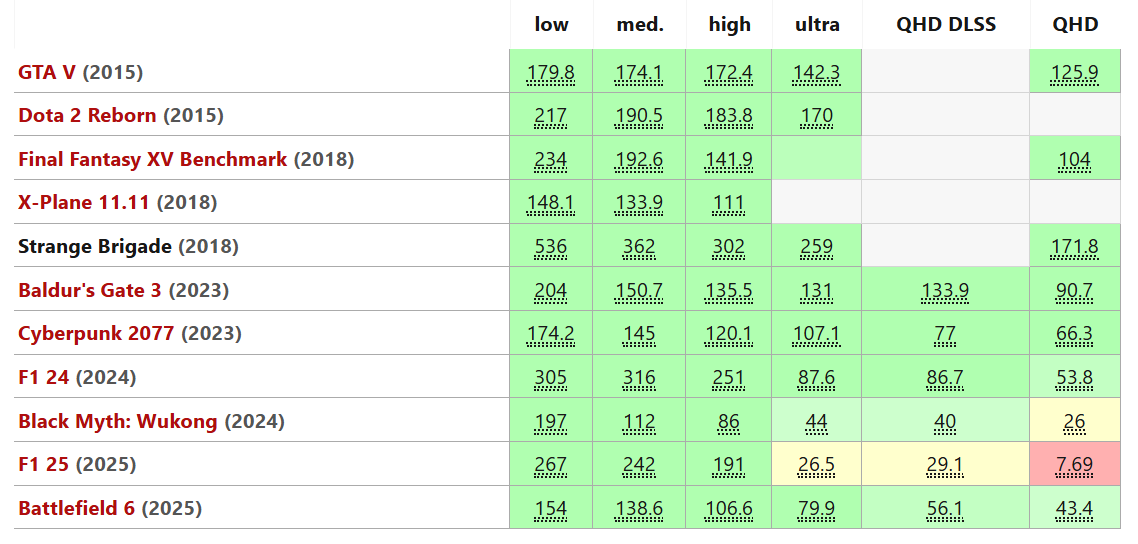
Task: Click the QHD column header
Action: (1076, 25)
